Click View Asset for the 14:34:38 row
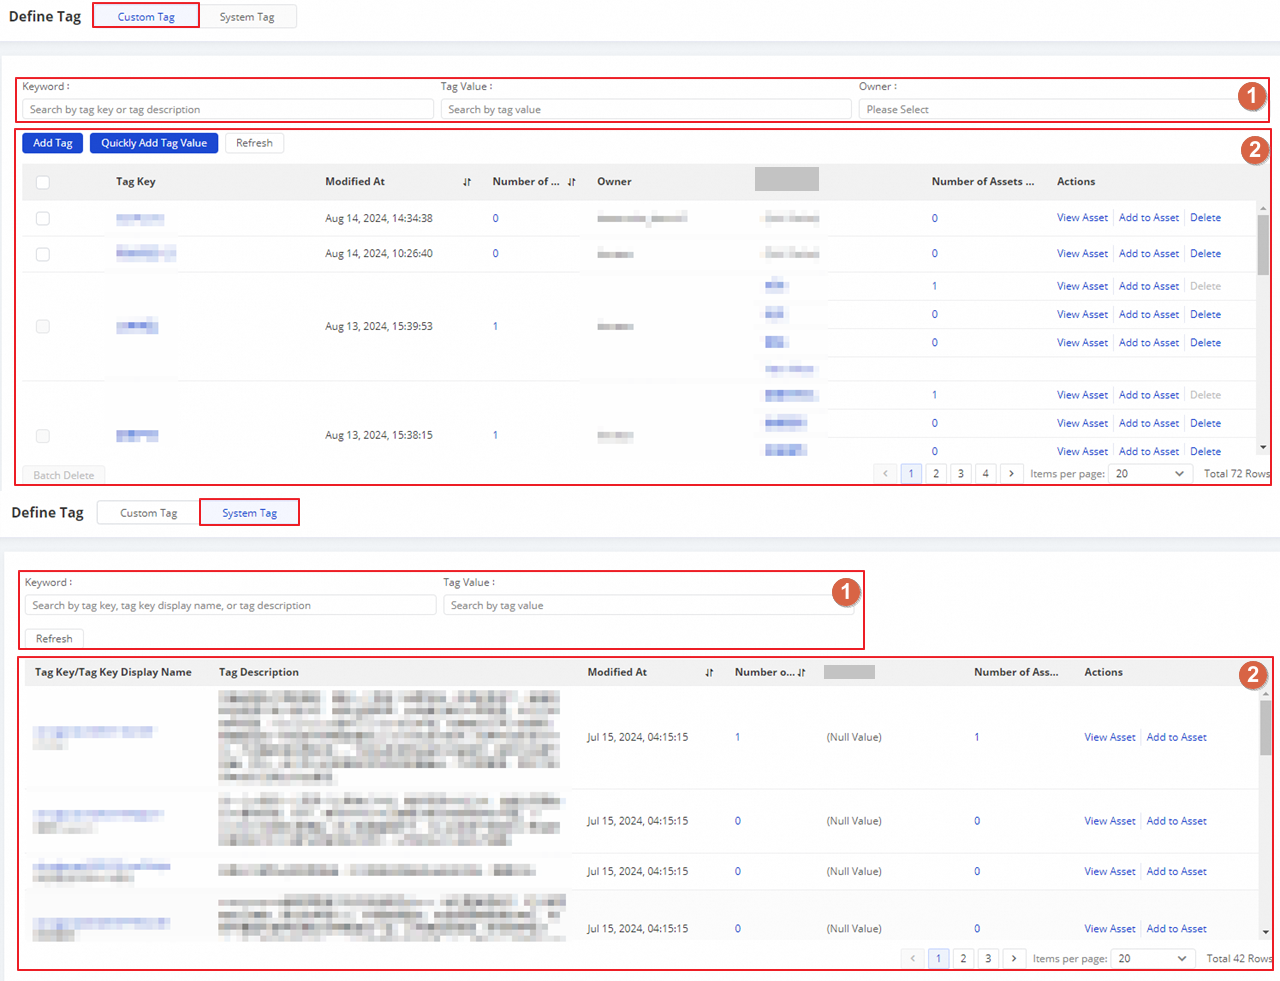Viewport: 1280px width, 981px height. click(1082, 217)
